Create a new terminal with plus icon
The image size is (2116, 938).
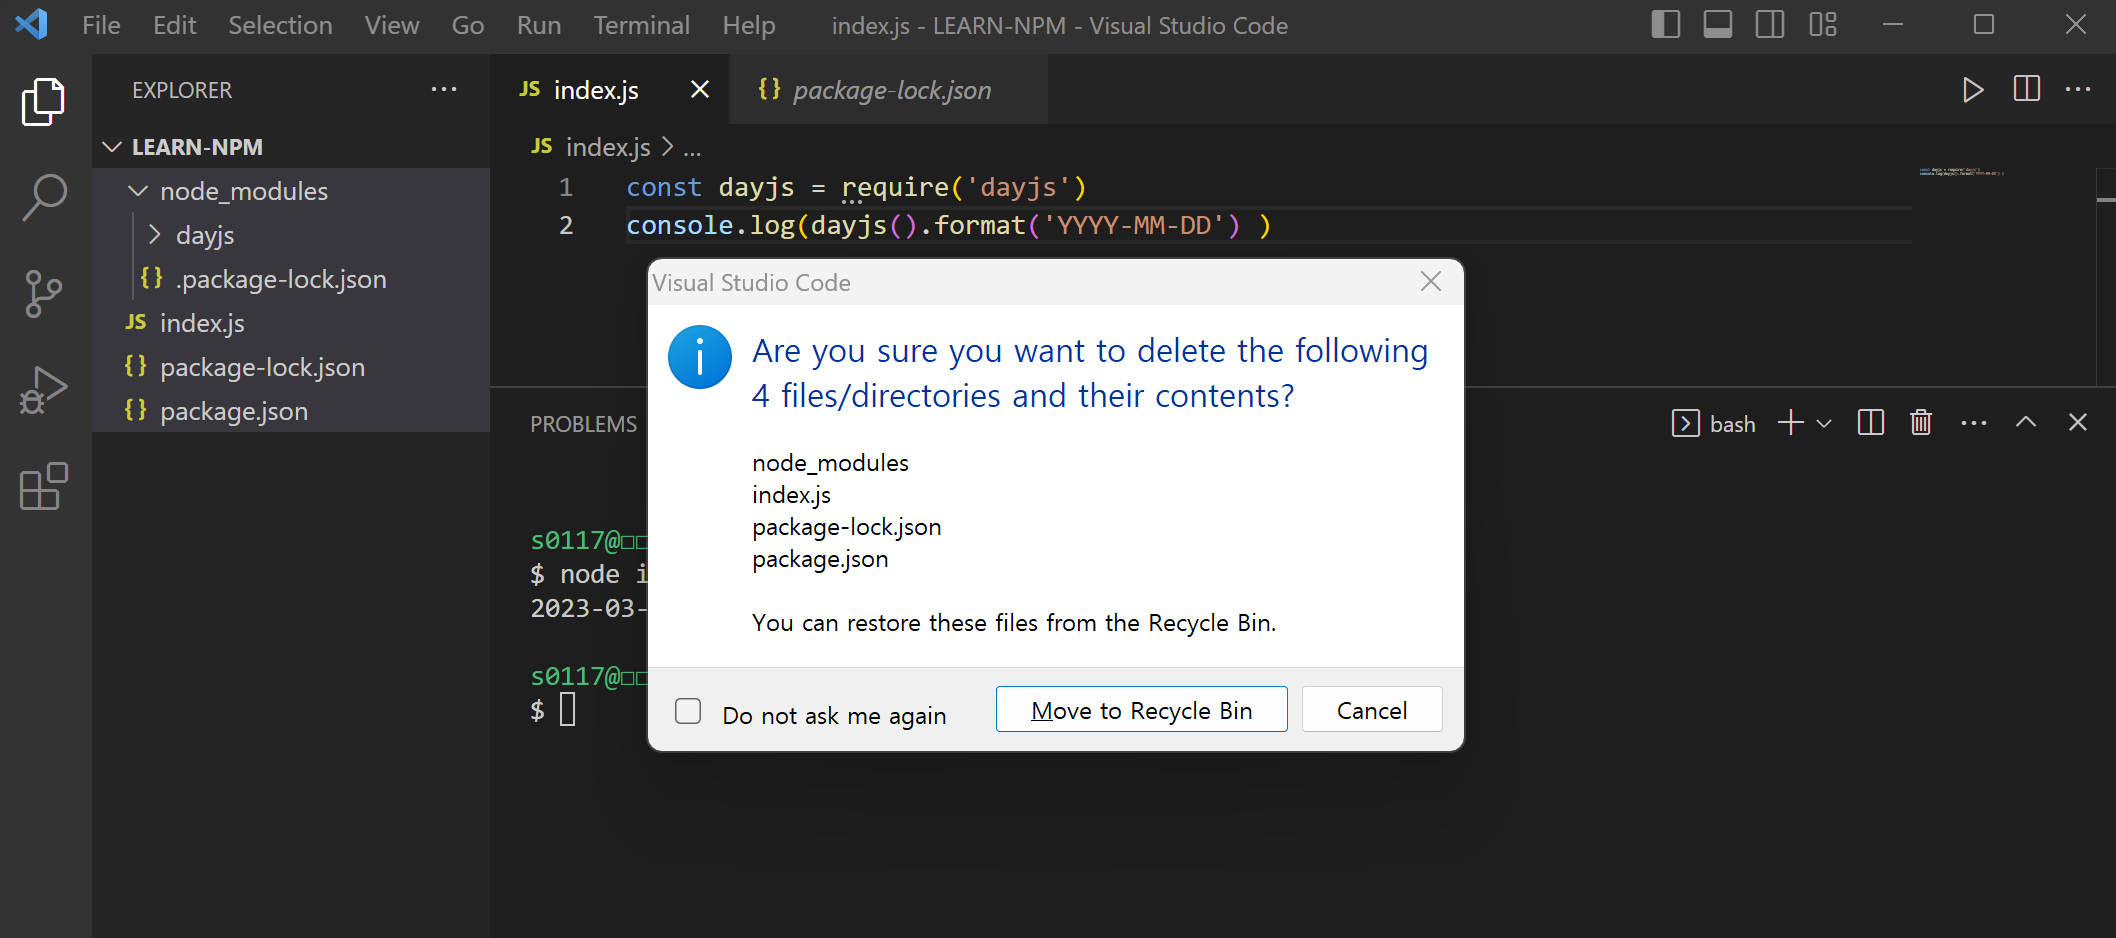(x=1790, y=423)
